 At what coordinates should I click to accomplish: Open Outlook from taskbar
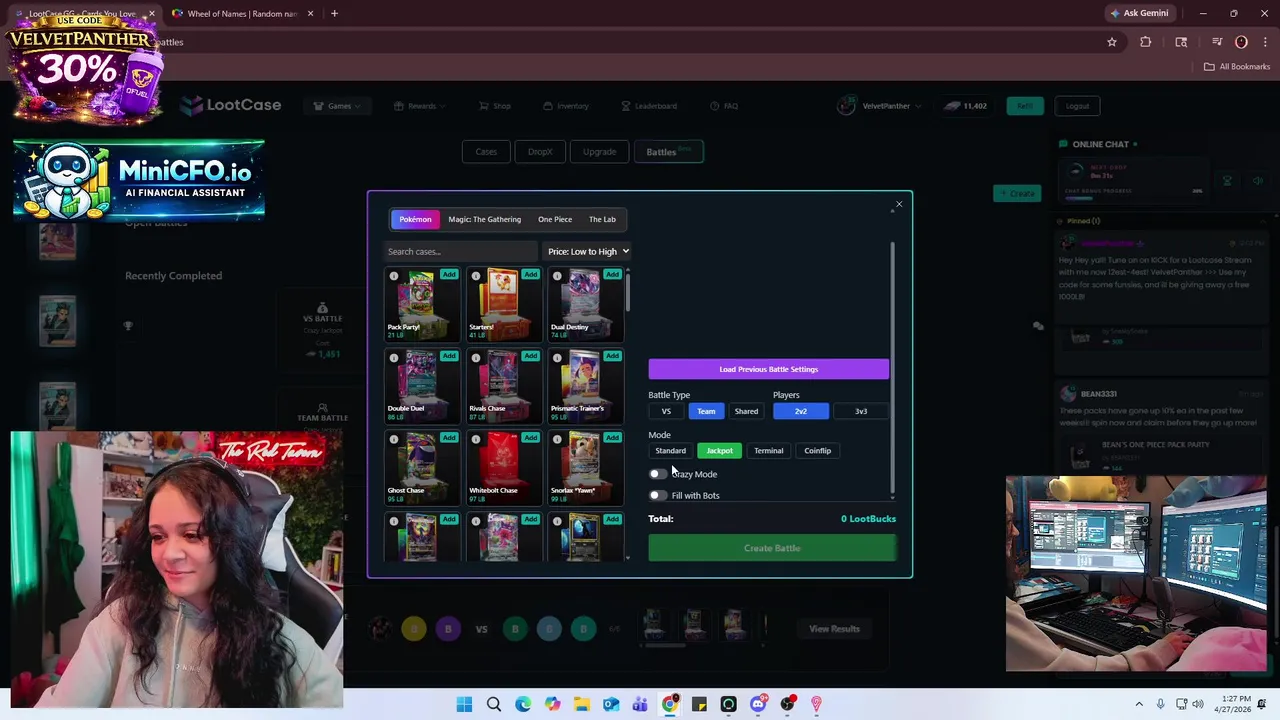click(611, 705)
